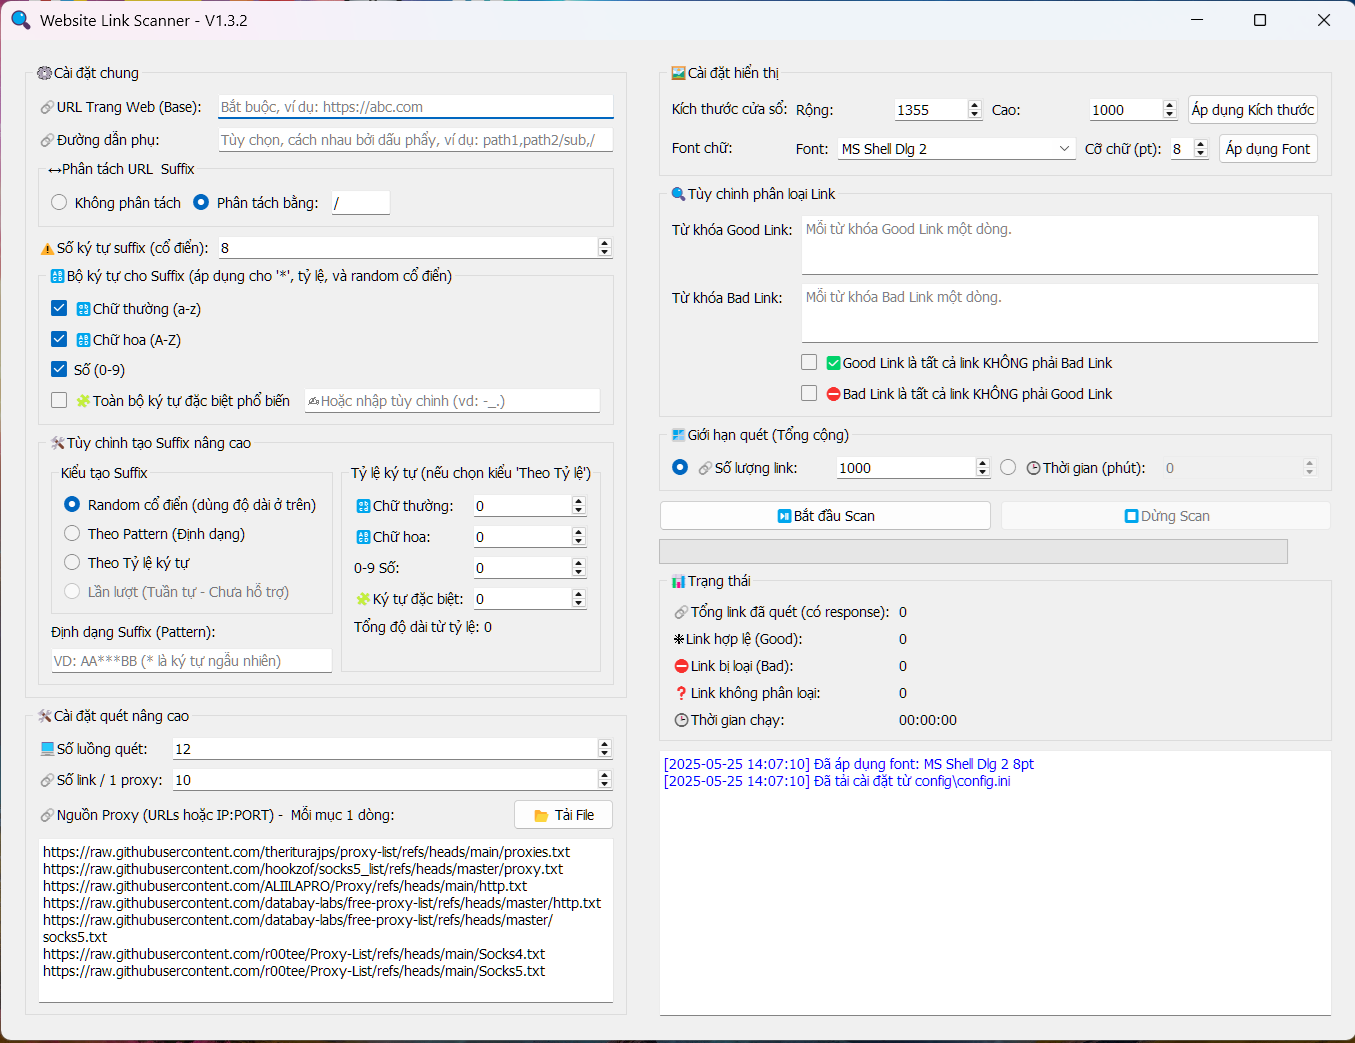Click the Cao height spinner arrows
The height and width of the screenshot is (1043, 1355).
point(1170,110)
